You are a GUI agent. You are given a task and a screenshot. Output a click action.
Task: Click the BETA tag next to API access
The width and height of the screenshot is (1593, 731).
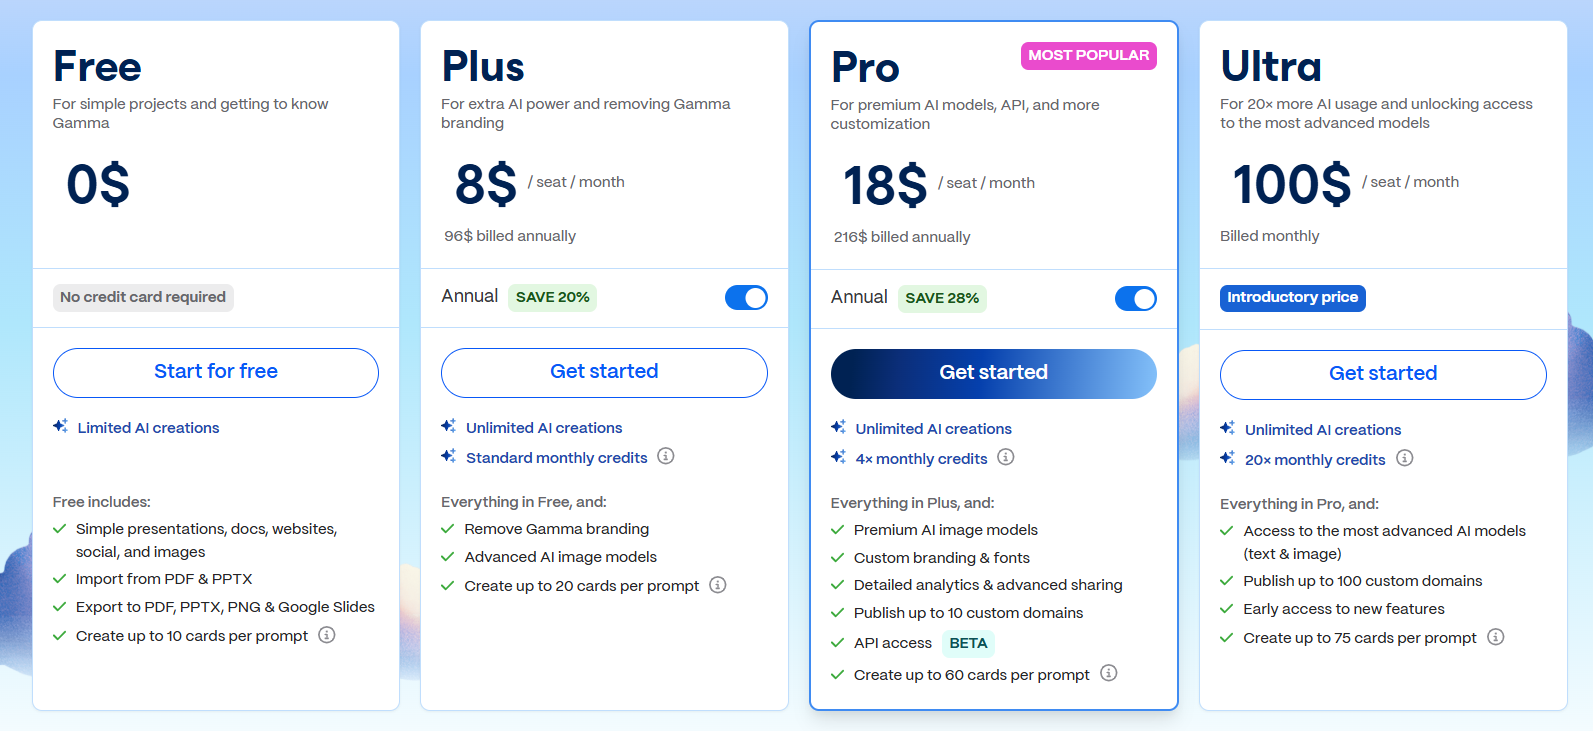click(x=968, y=643)
